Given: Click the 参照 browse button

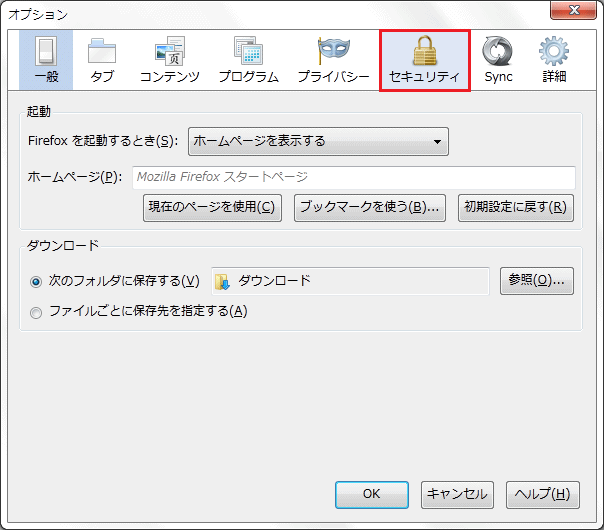Looking at the screenshot, I should pyautogui.click(x=537, y=281).
